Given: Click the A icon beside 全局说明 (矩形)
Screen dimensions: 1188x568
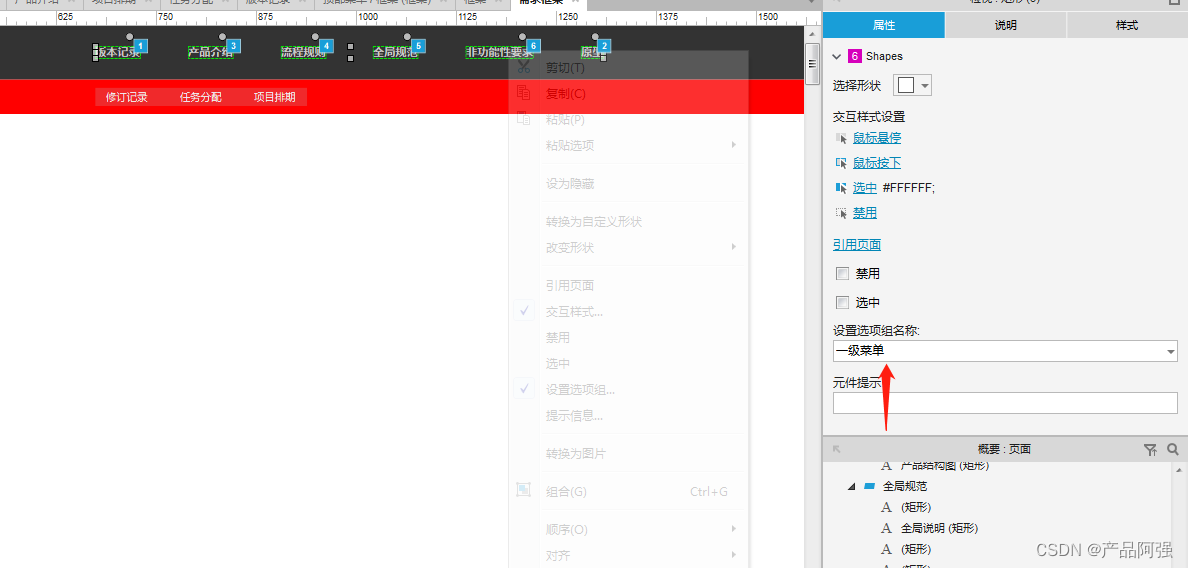Looking at the screenshot, I should coord(886,528).
